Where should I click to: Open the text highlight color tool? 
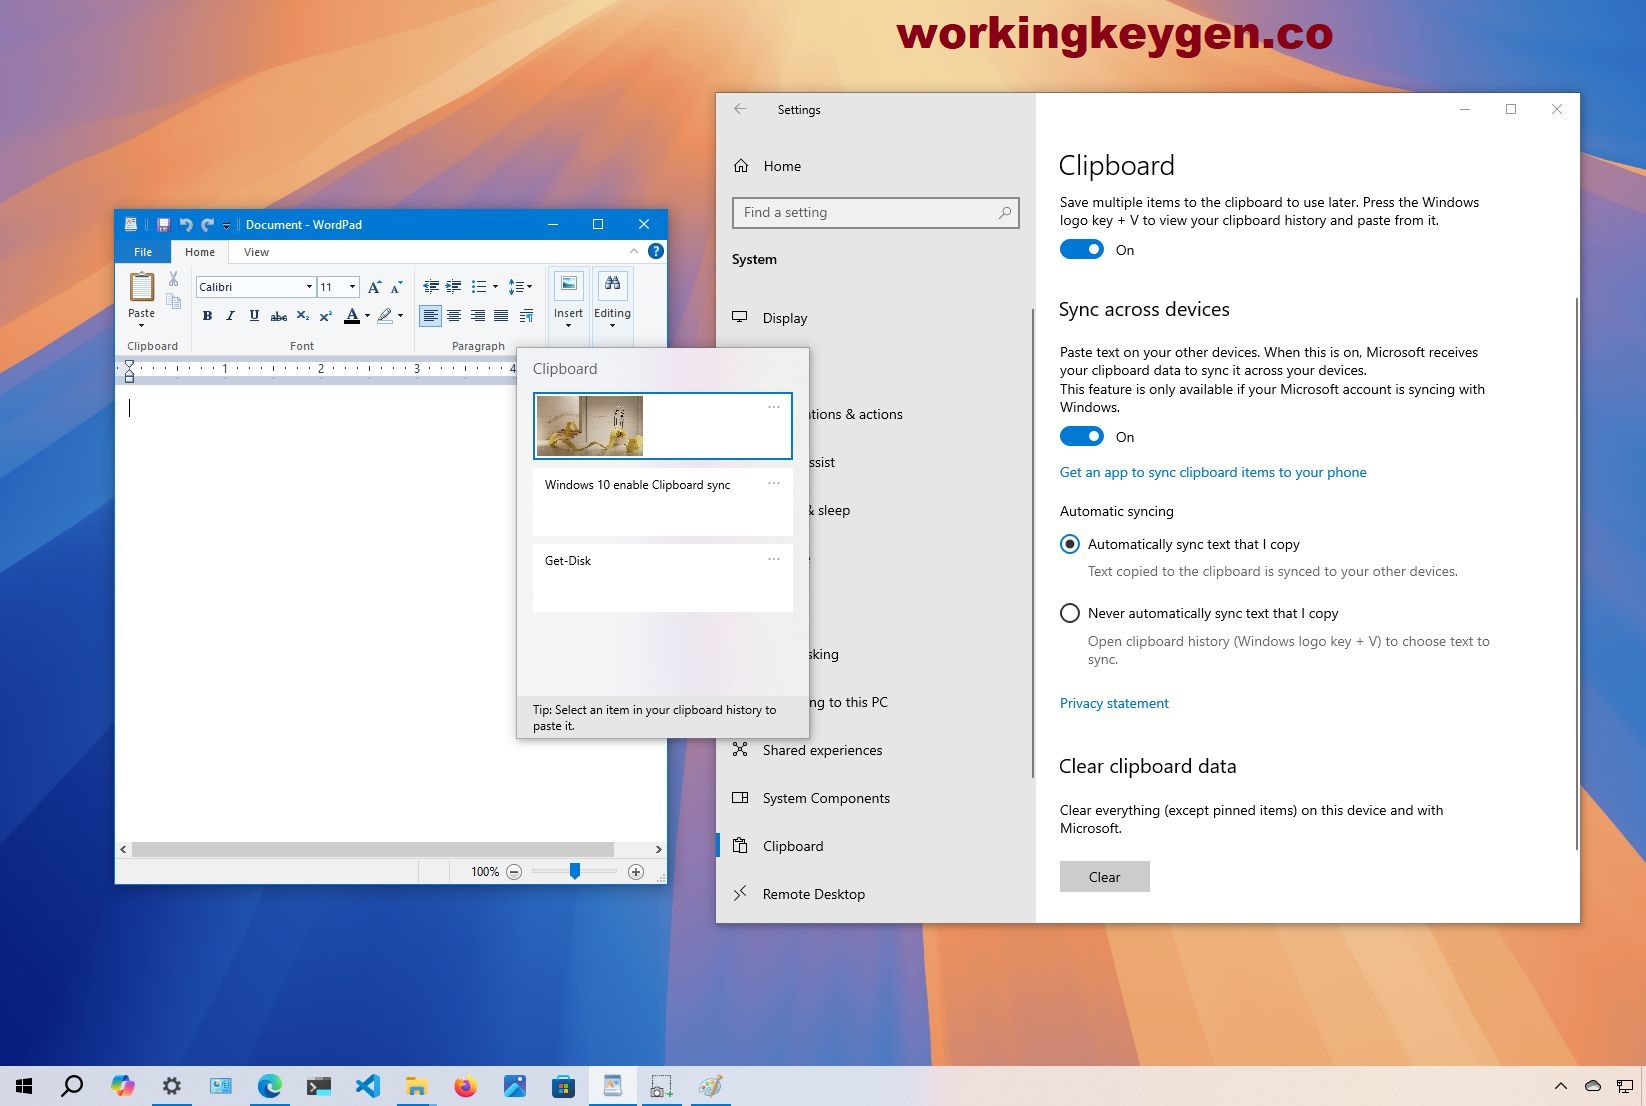click(x=387, y=314)
